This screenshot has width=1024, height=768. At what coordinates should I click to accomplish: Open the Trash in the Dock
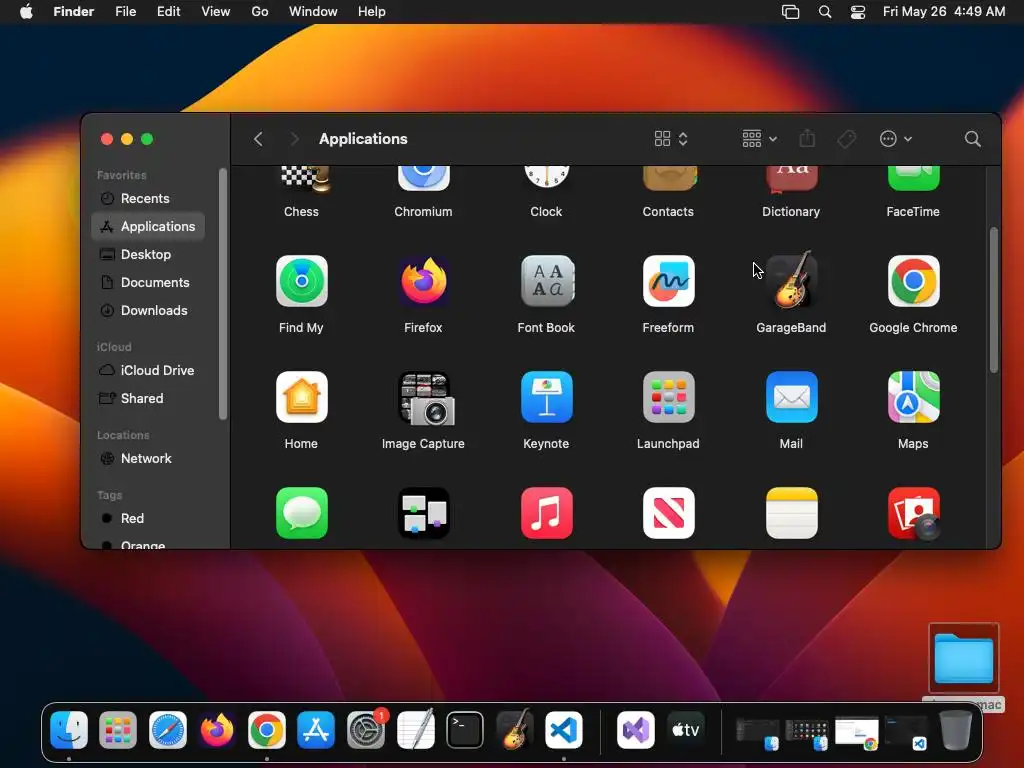coord(955,730)
